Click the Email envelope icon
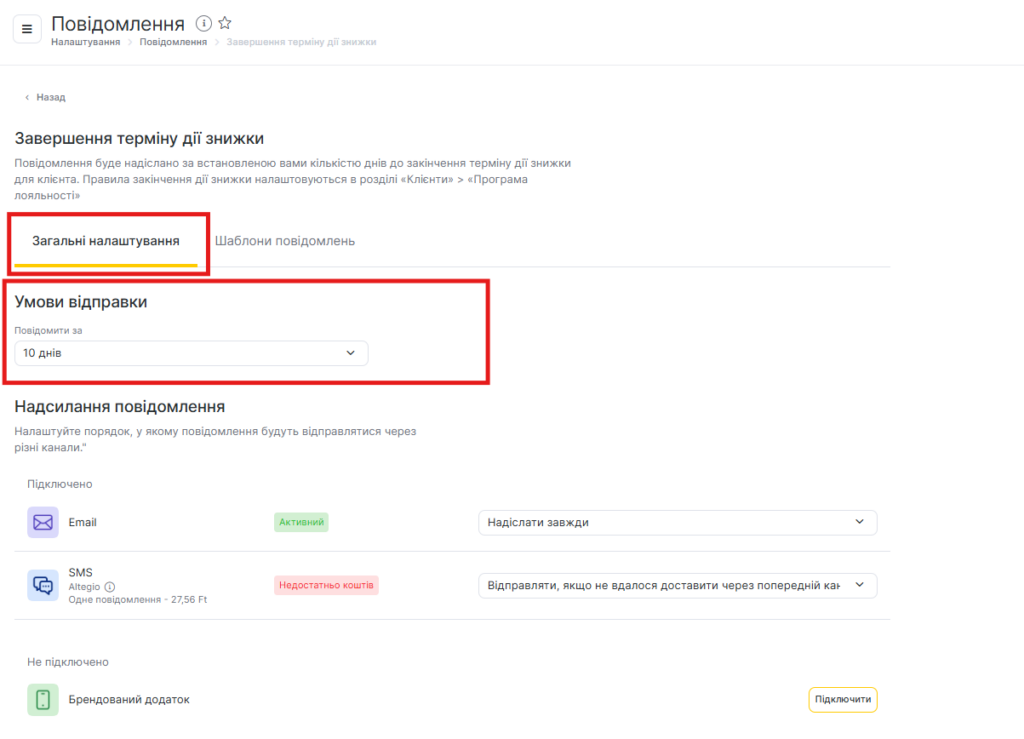The image size is (1024, 739). pyautogui.click(x=43, y=522)
